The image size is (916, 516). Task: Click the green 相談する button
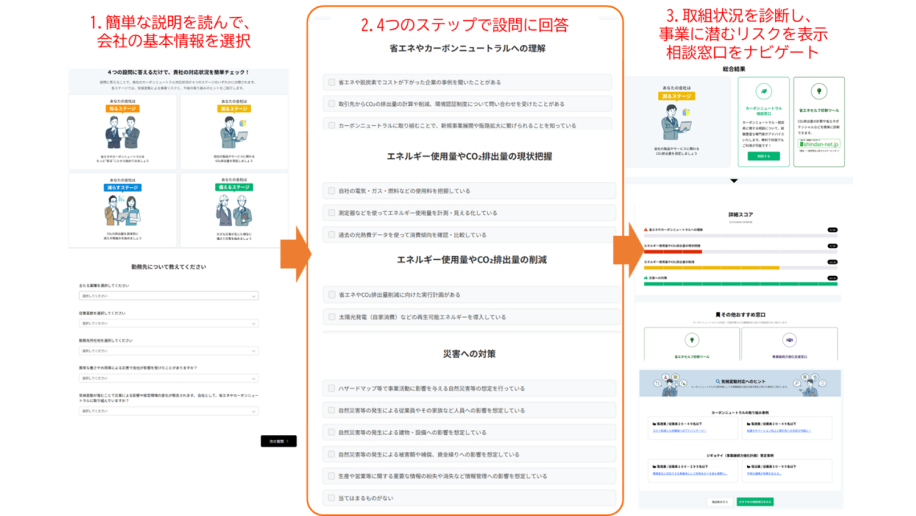[x=764, y=157]
